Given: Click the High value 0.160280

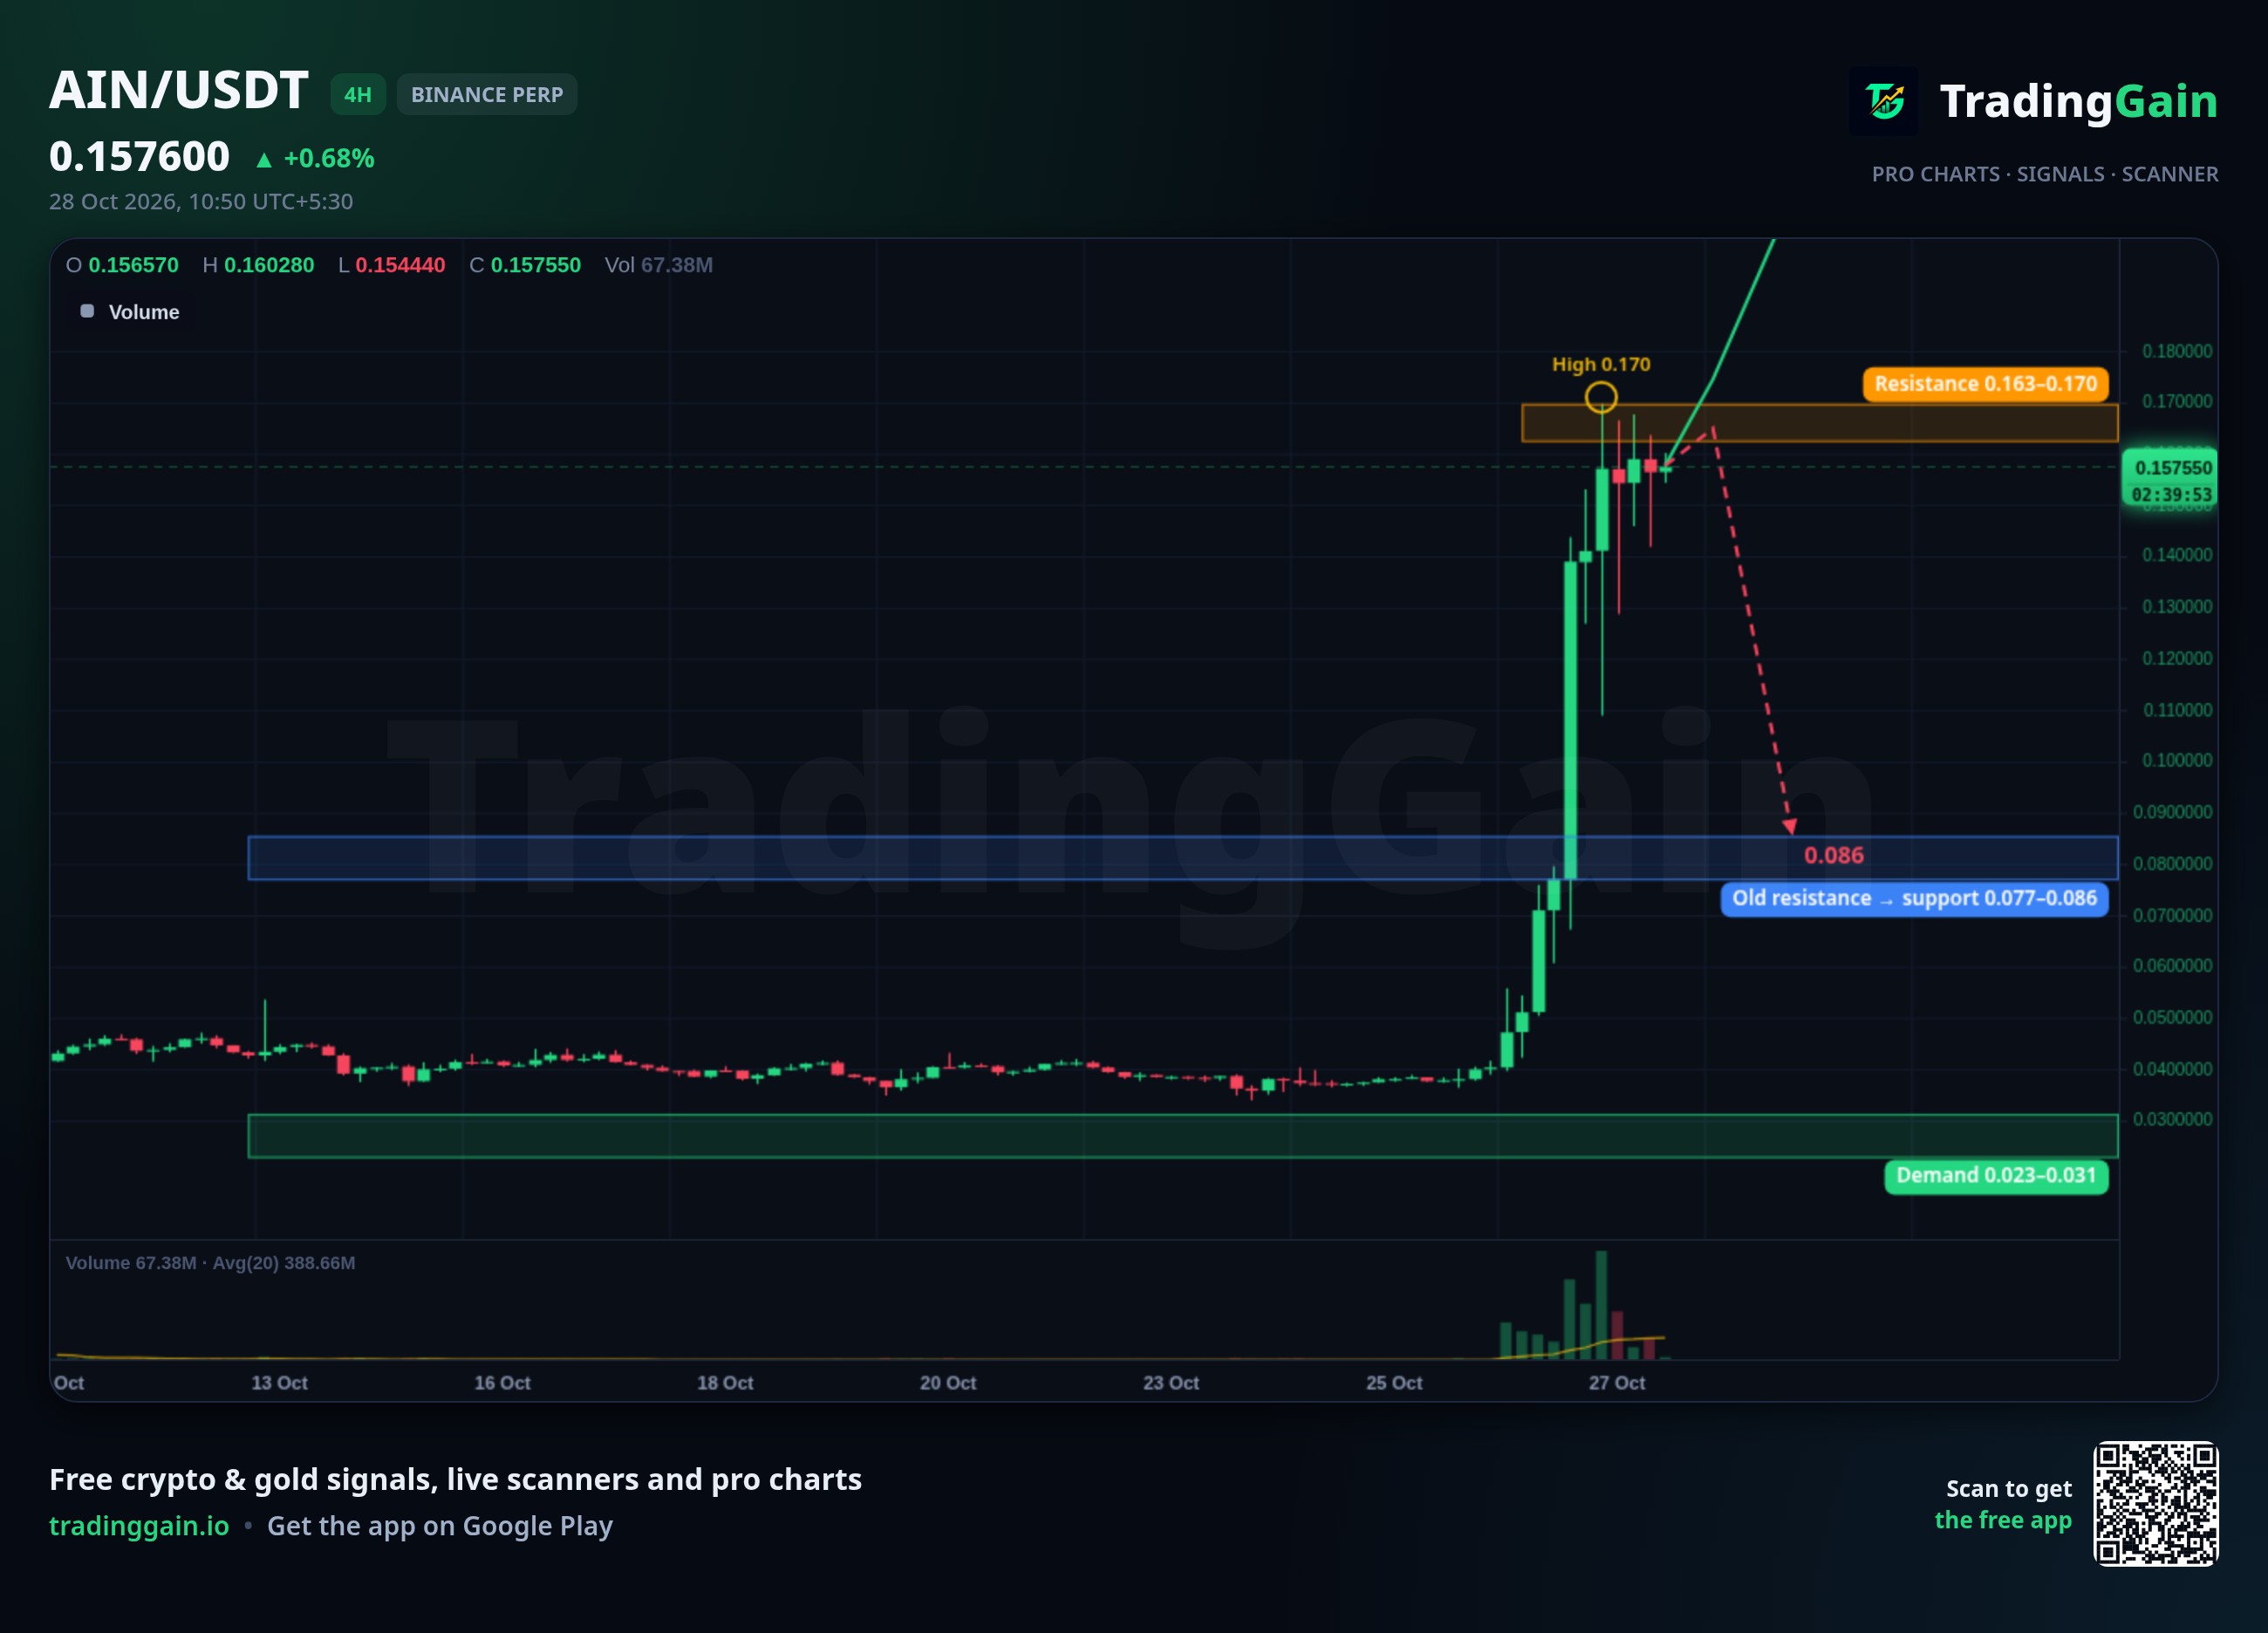Looking at the screenshot, I should click(x=269, y=265).
